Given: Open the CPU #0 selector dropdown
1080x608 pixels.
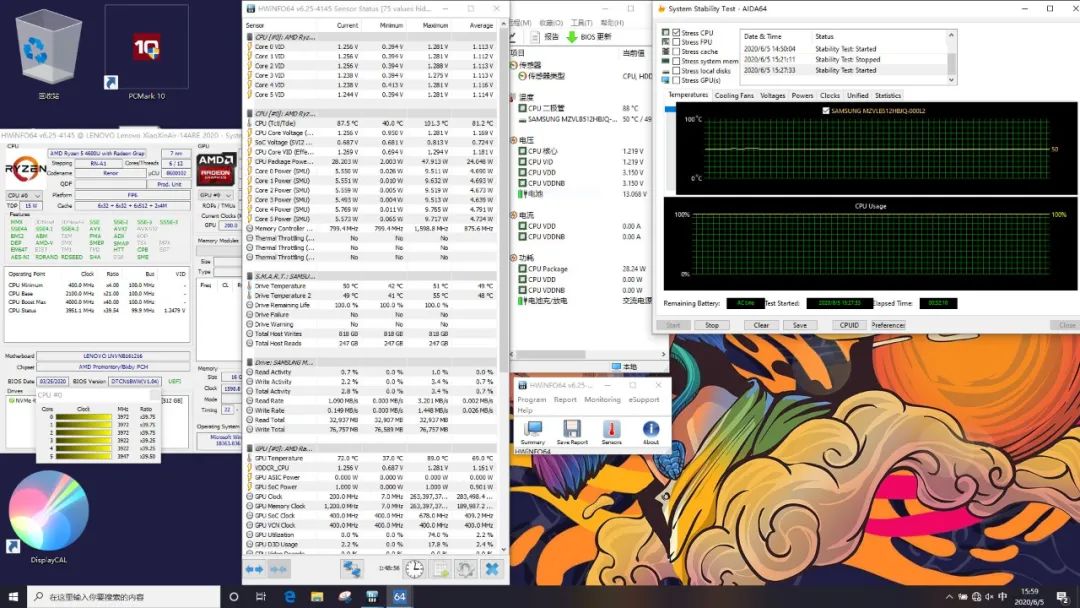Looking at the screenshot, I should [24, 195].
